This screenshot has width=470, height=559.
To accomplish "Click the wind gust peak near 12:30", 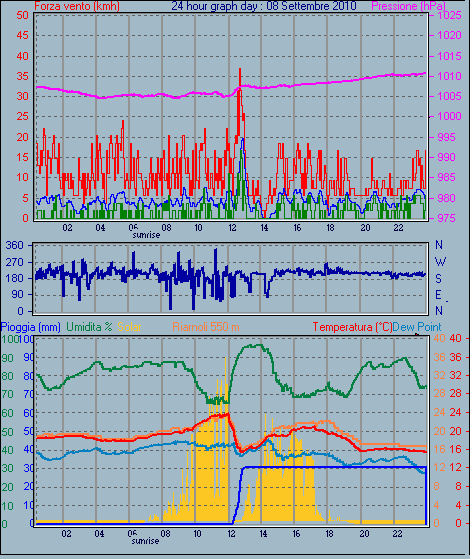I will pos(240,69).
